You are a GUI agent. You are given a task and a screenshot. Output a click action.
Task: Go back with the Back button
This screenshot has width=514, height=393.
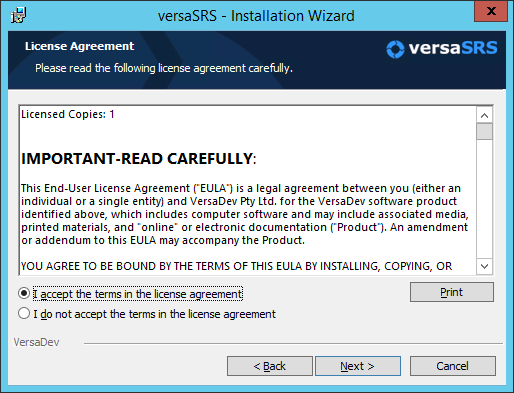[270, 366]
